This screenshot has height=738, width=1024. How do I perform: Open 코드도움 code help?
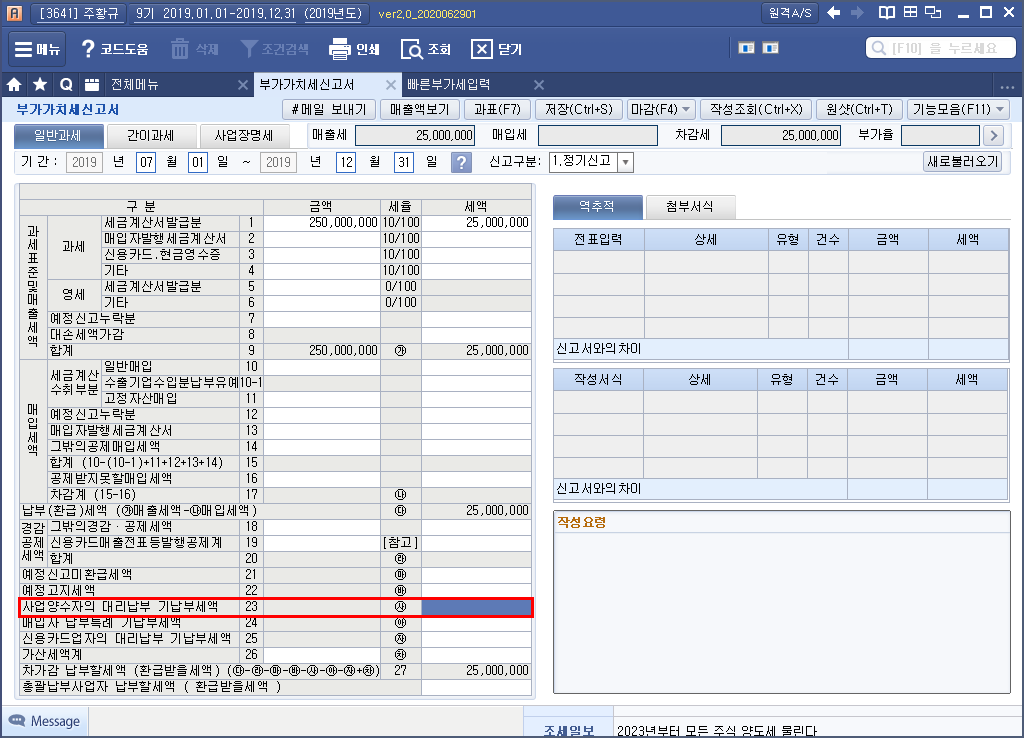click(114, 49)
